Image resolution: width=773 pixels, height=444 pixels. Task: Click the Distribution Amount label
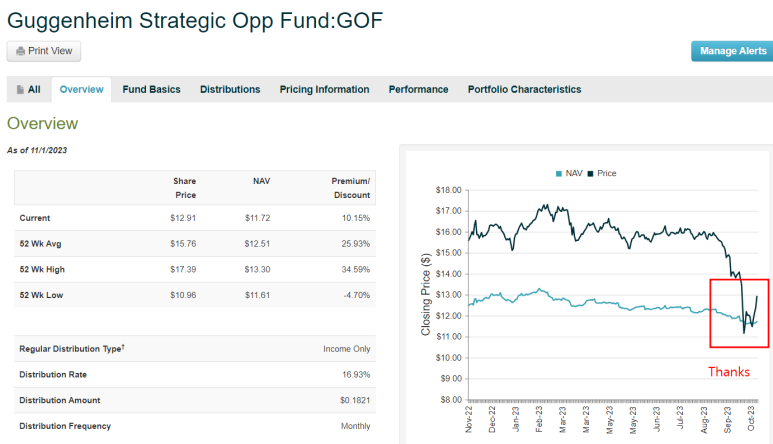click(60, 400)
